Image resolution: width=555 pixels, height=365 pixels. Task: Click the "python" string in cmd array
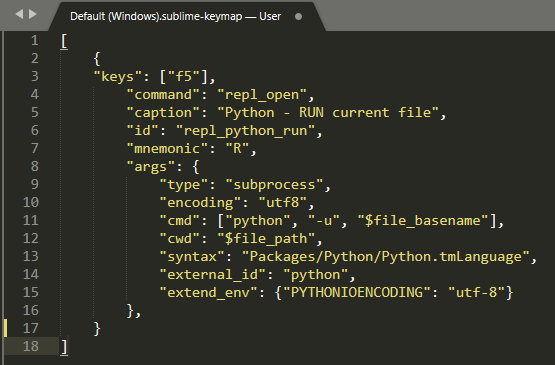(258, 221)
